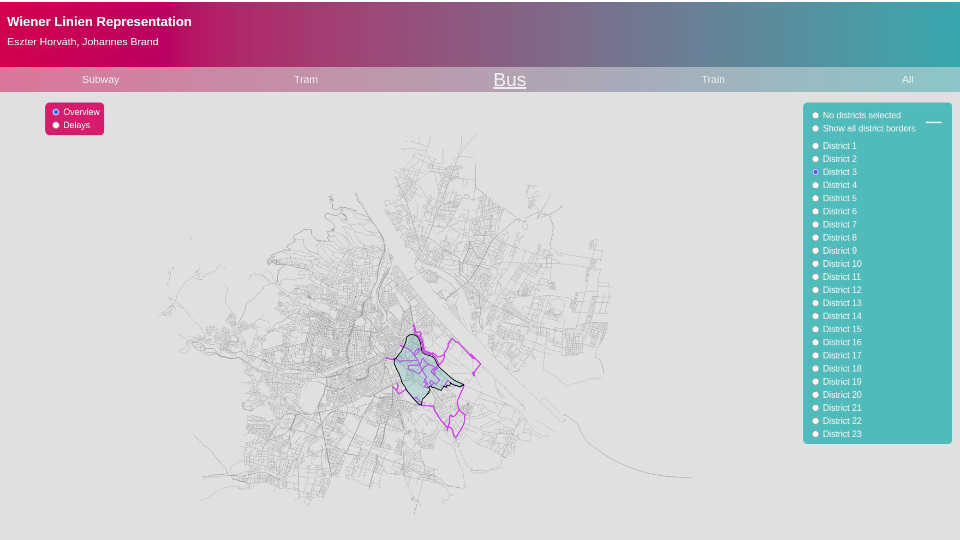Open the Bus tab
Screen dimensions: 960x540
[x=509, y=80]
